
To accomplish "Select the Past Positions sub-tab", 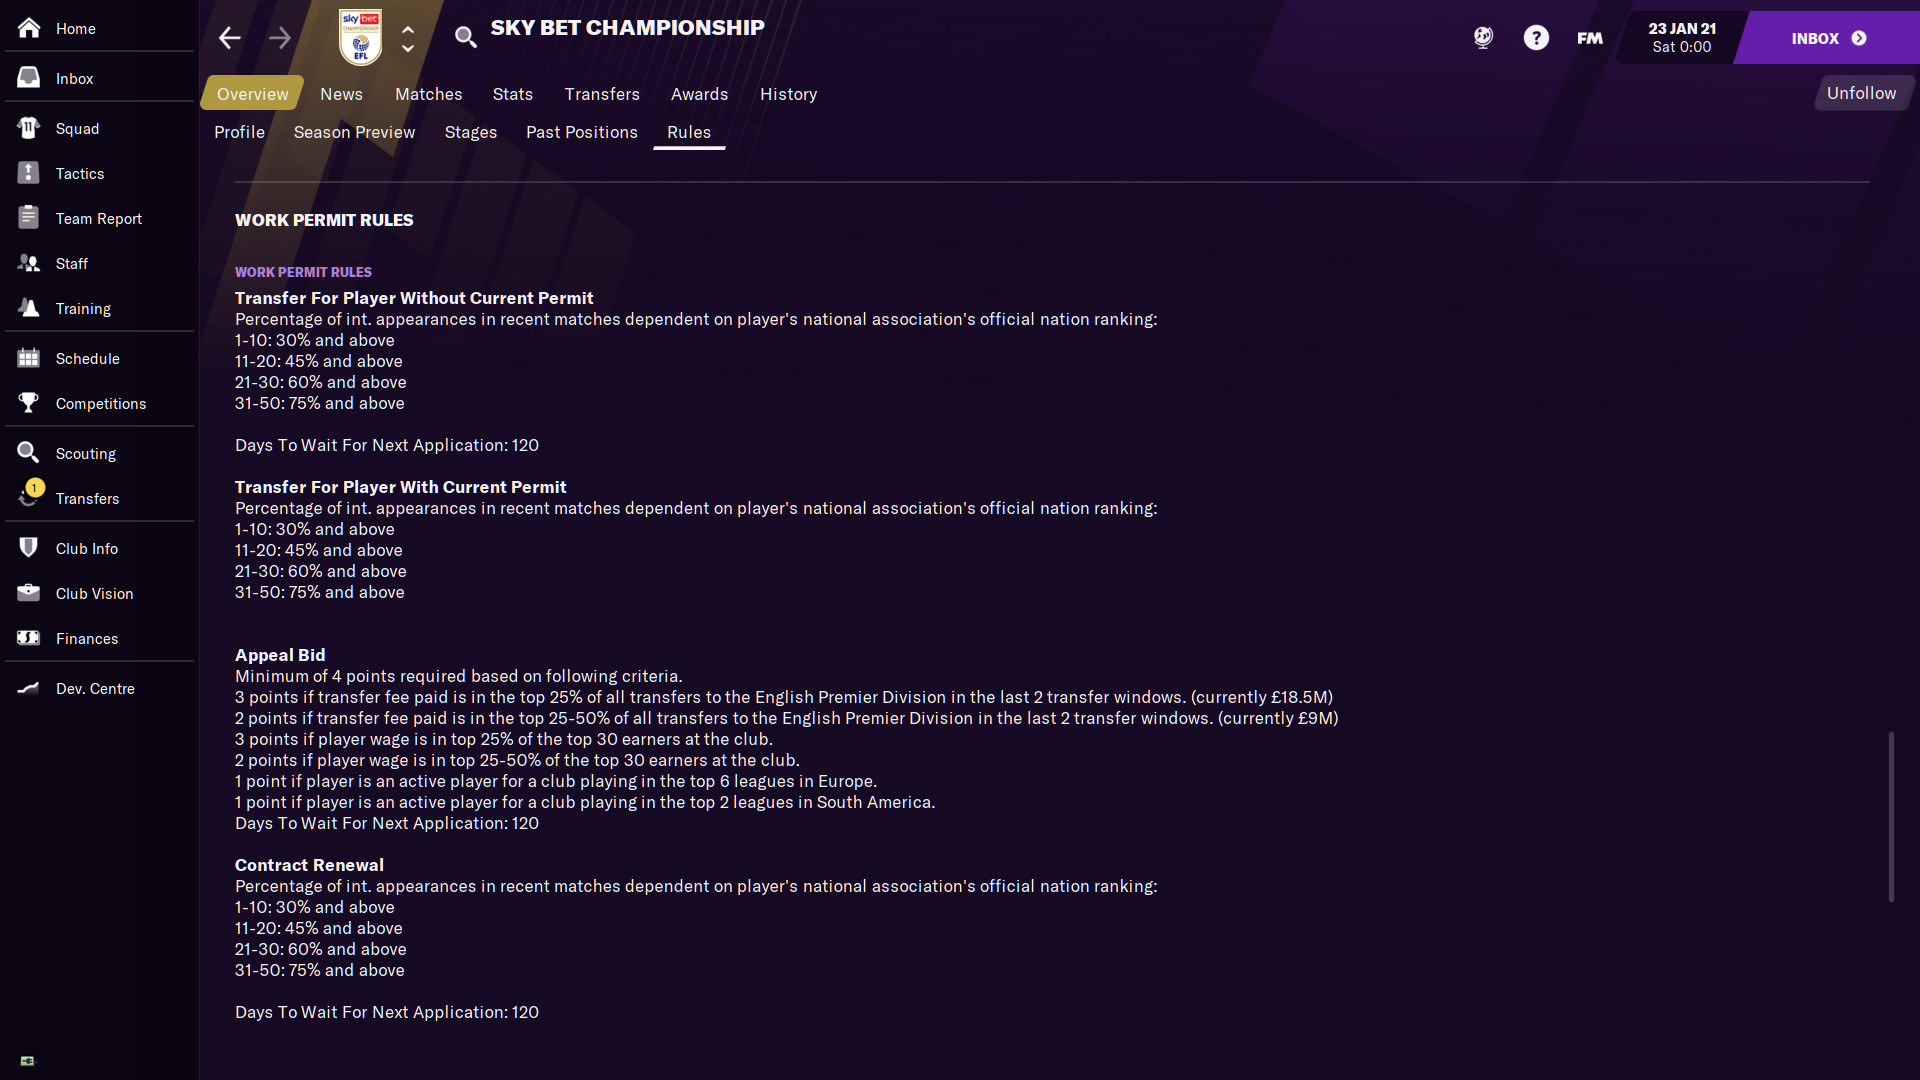I will 582,132.
